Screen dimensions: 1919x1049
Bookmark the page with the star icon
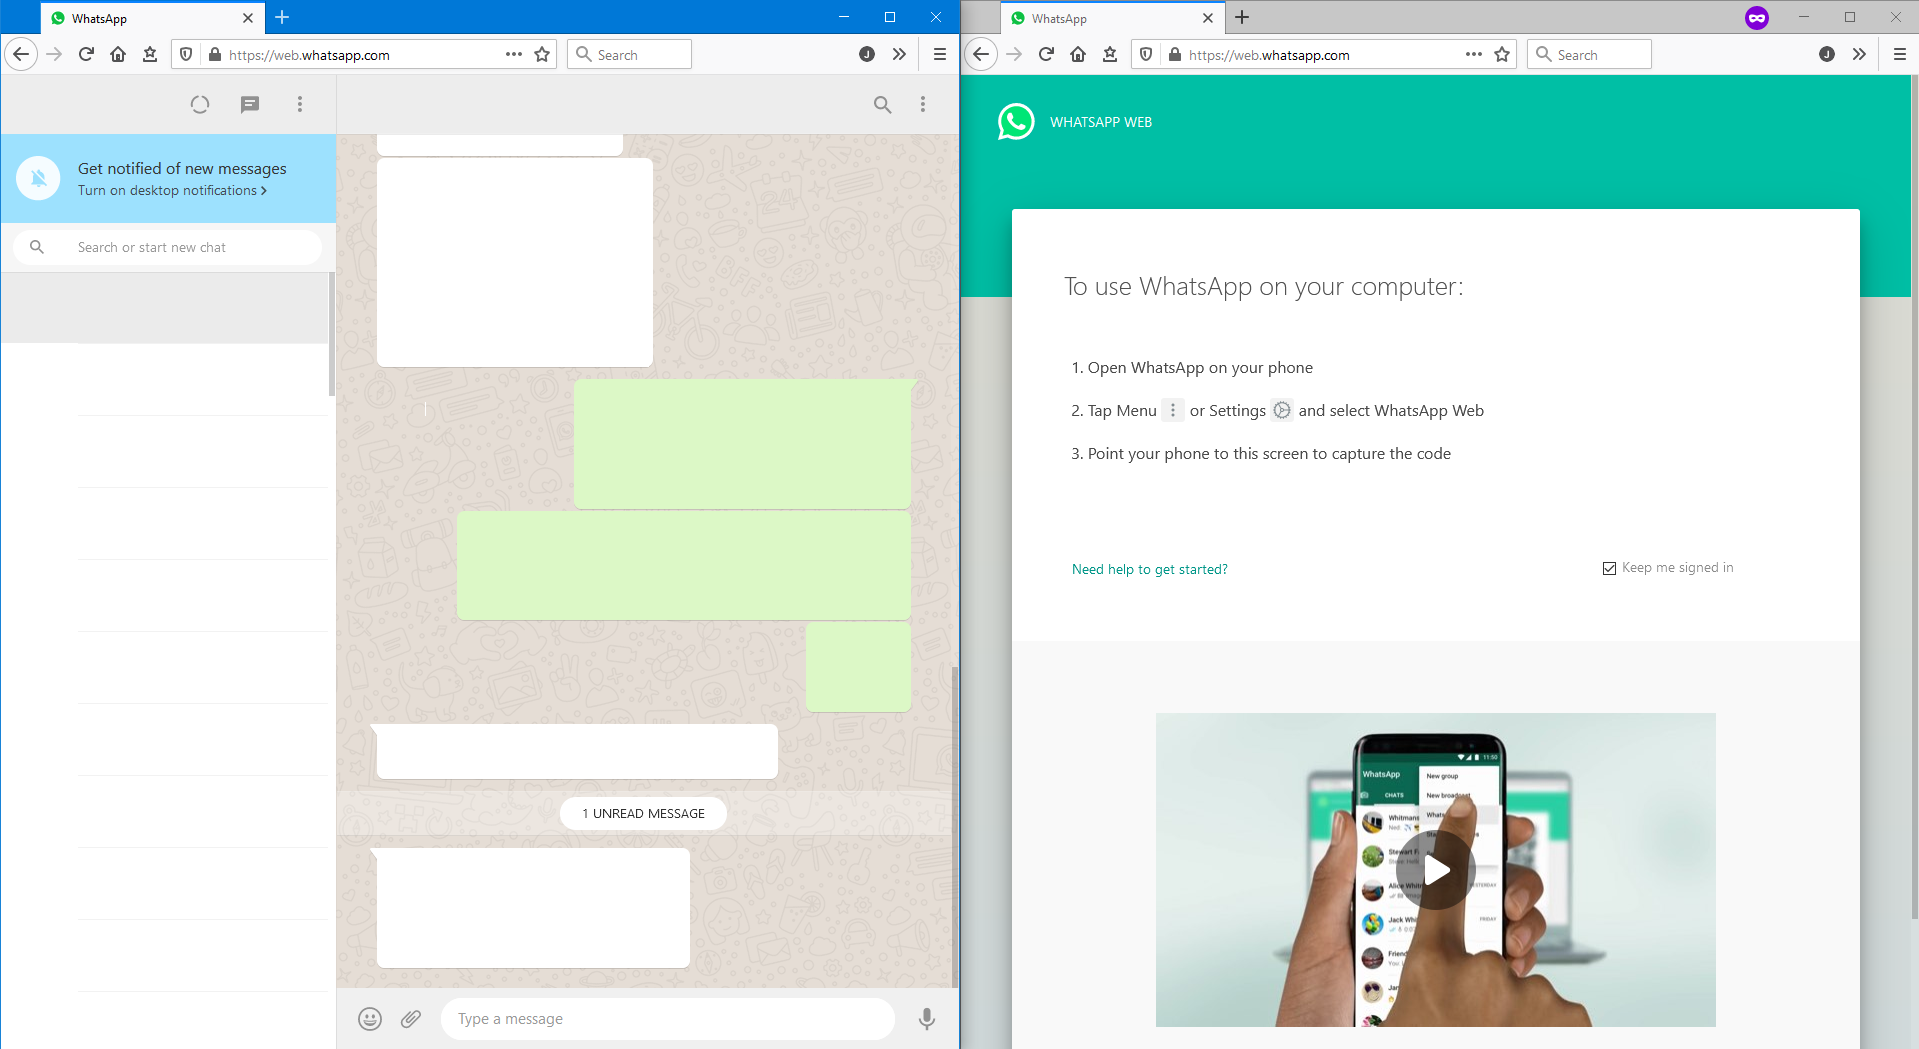pyautogui.click(x=542, y=54)
